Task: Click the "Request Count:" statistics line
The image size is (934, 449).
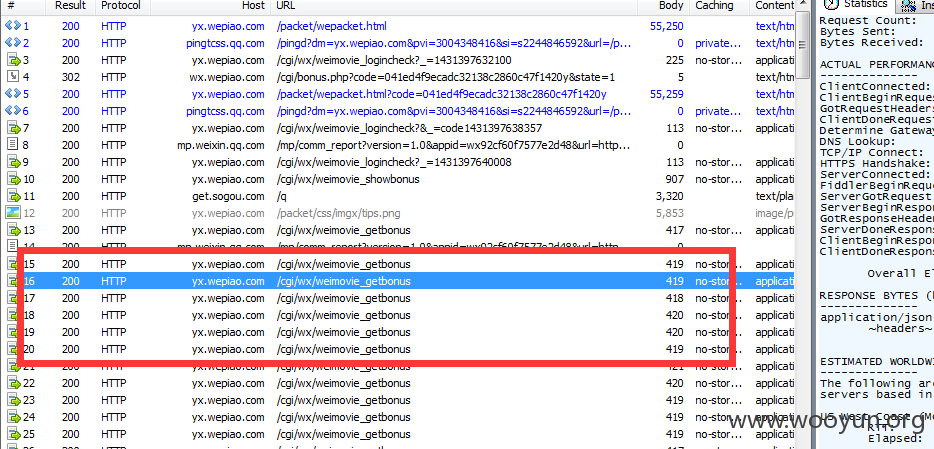Action: pos(868,20)
